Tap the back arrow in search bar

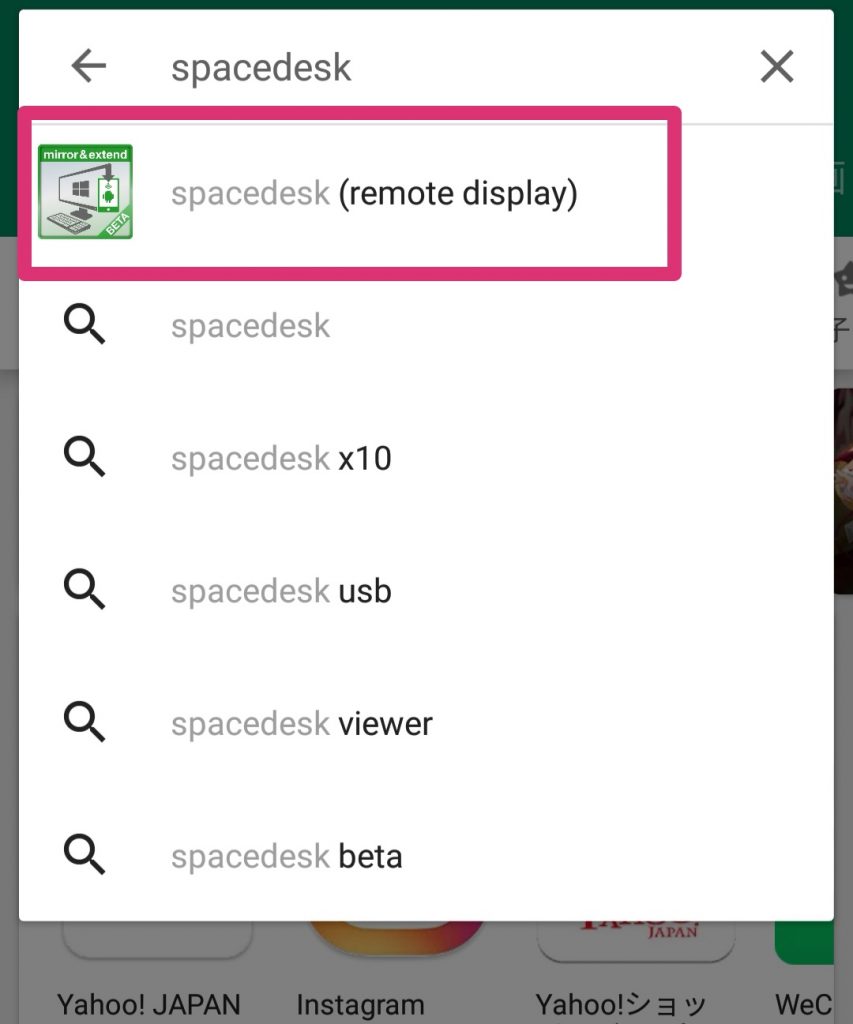click(x=88, y=67)
